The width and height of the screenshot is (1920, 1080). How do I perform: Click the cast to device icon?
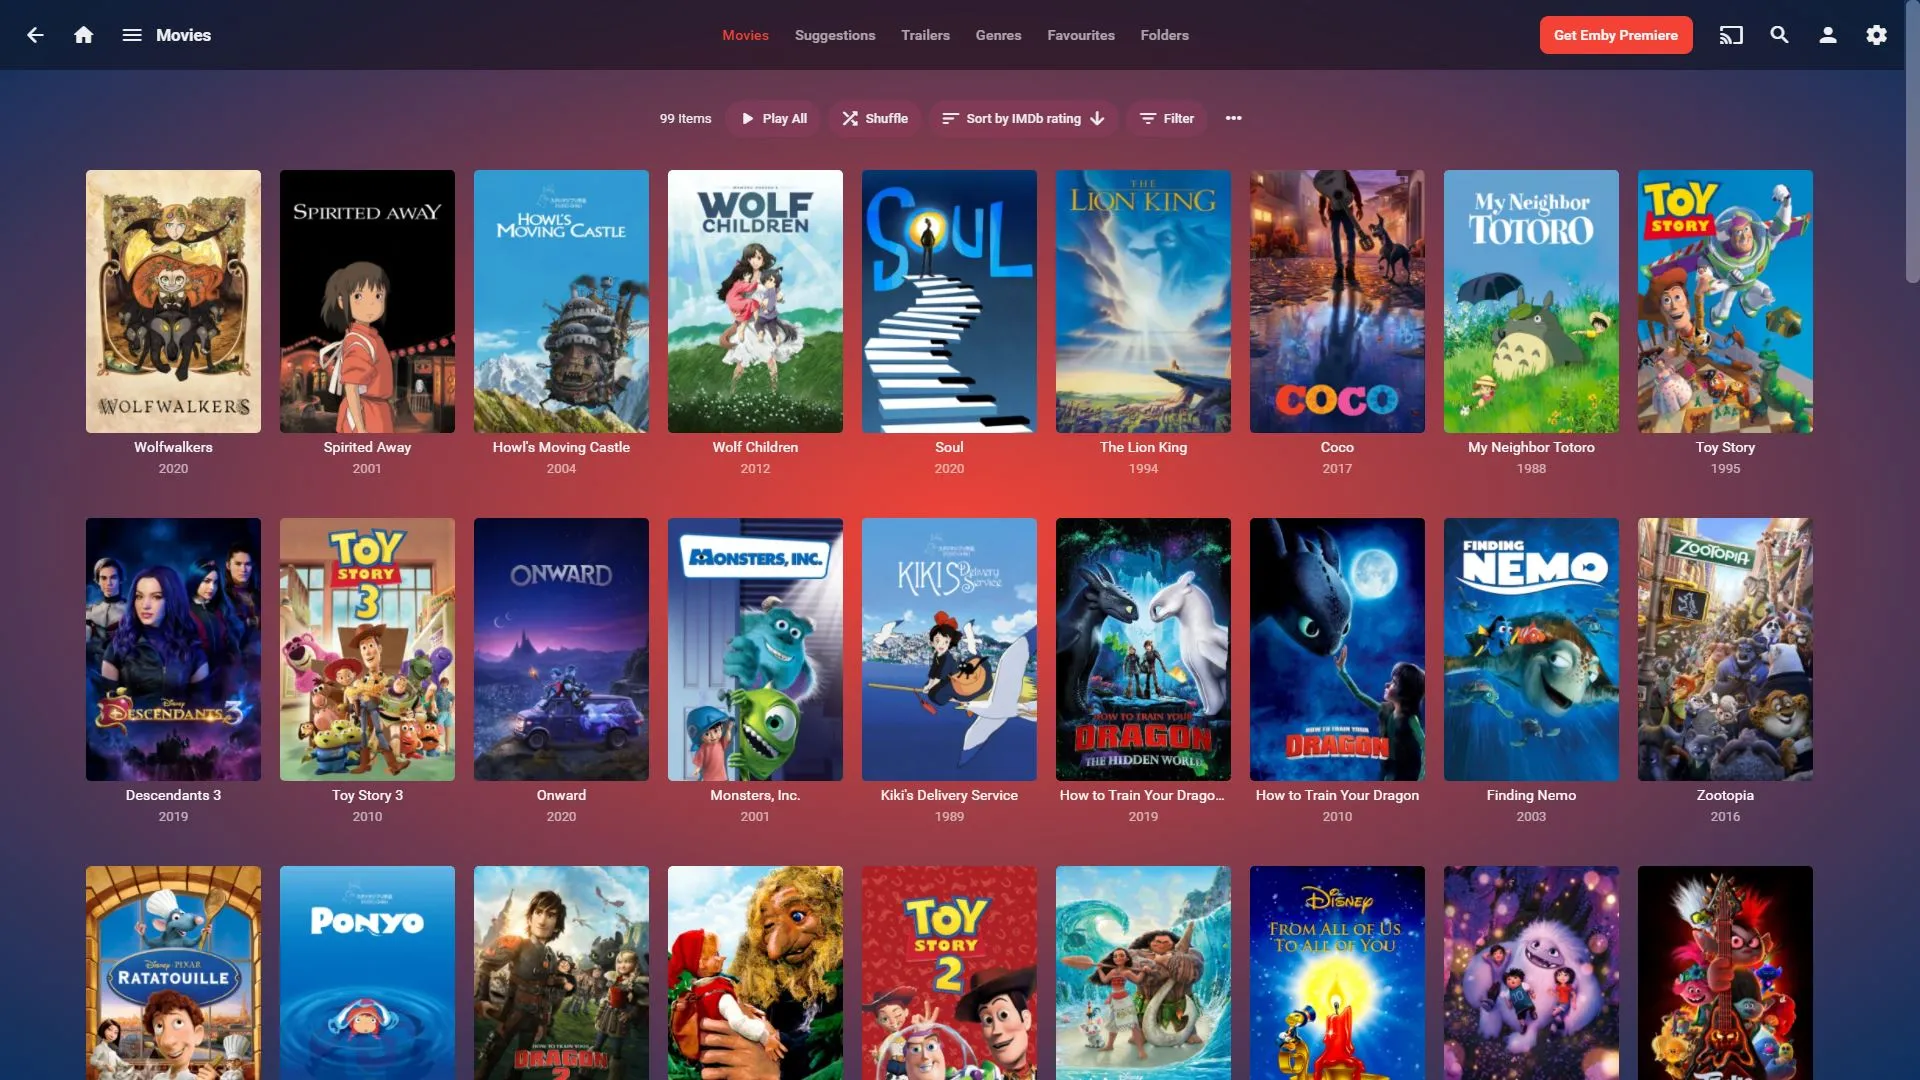coord(1731,35)
